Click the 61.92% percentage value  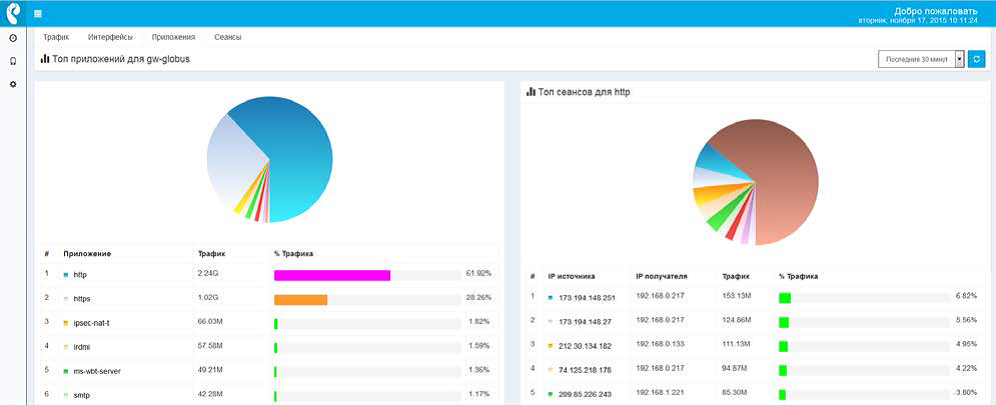[478, 273]
